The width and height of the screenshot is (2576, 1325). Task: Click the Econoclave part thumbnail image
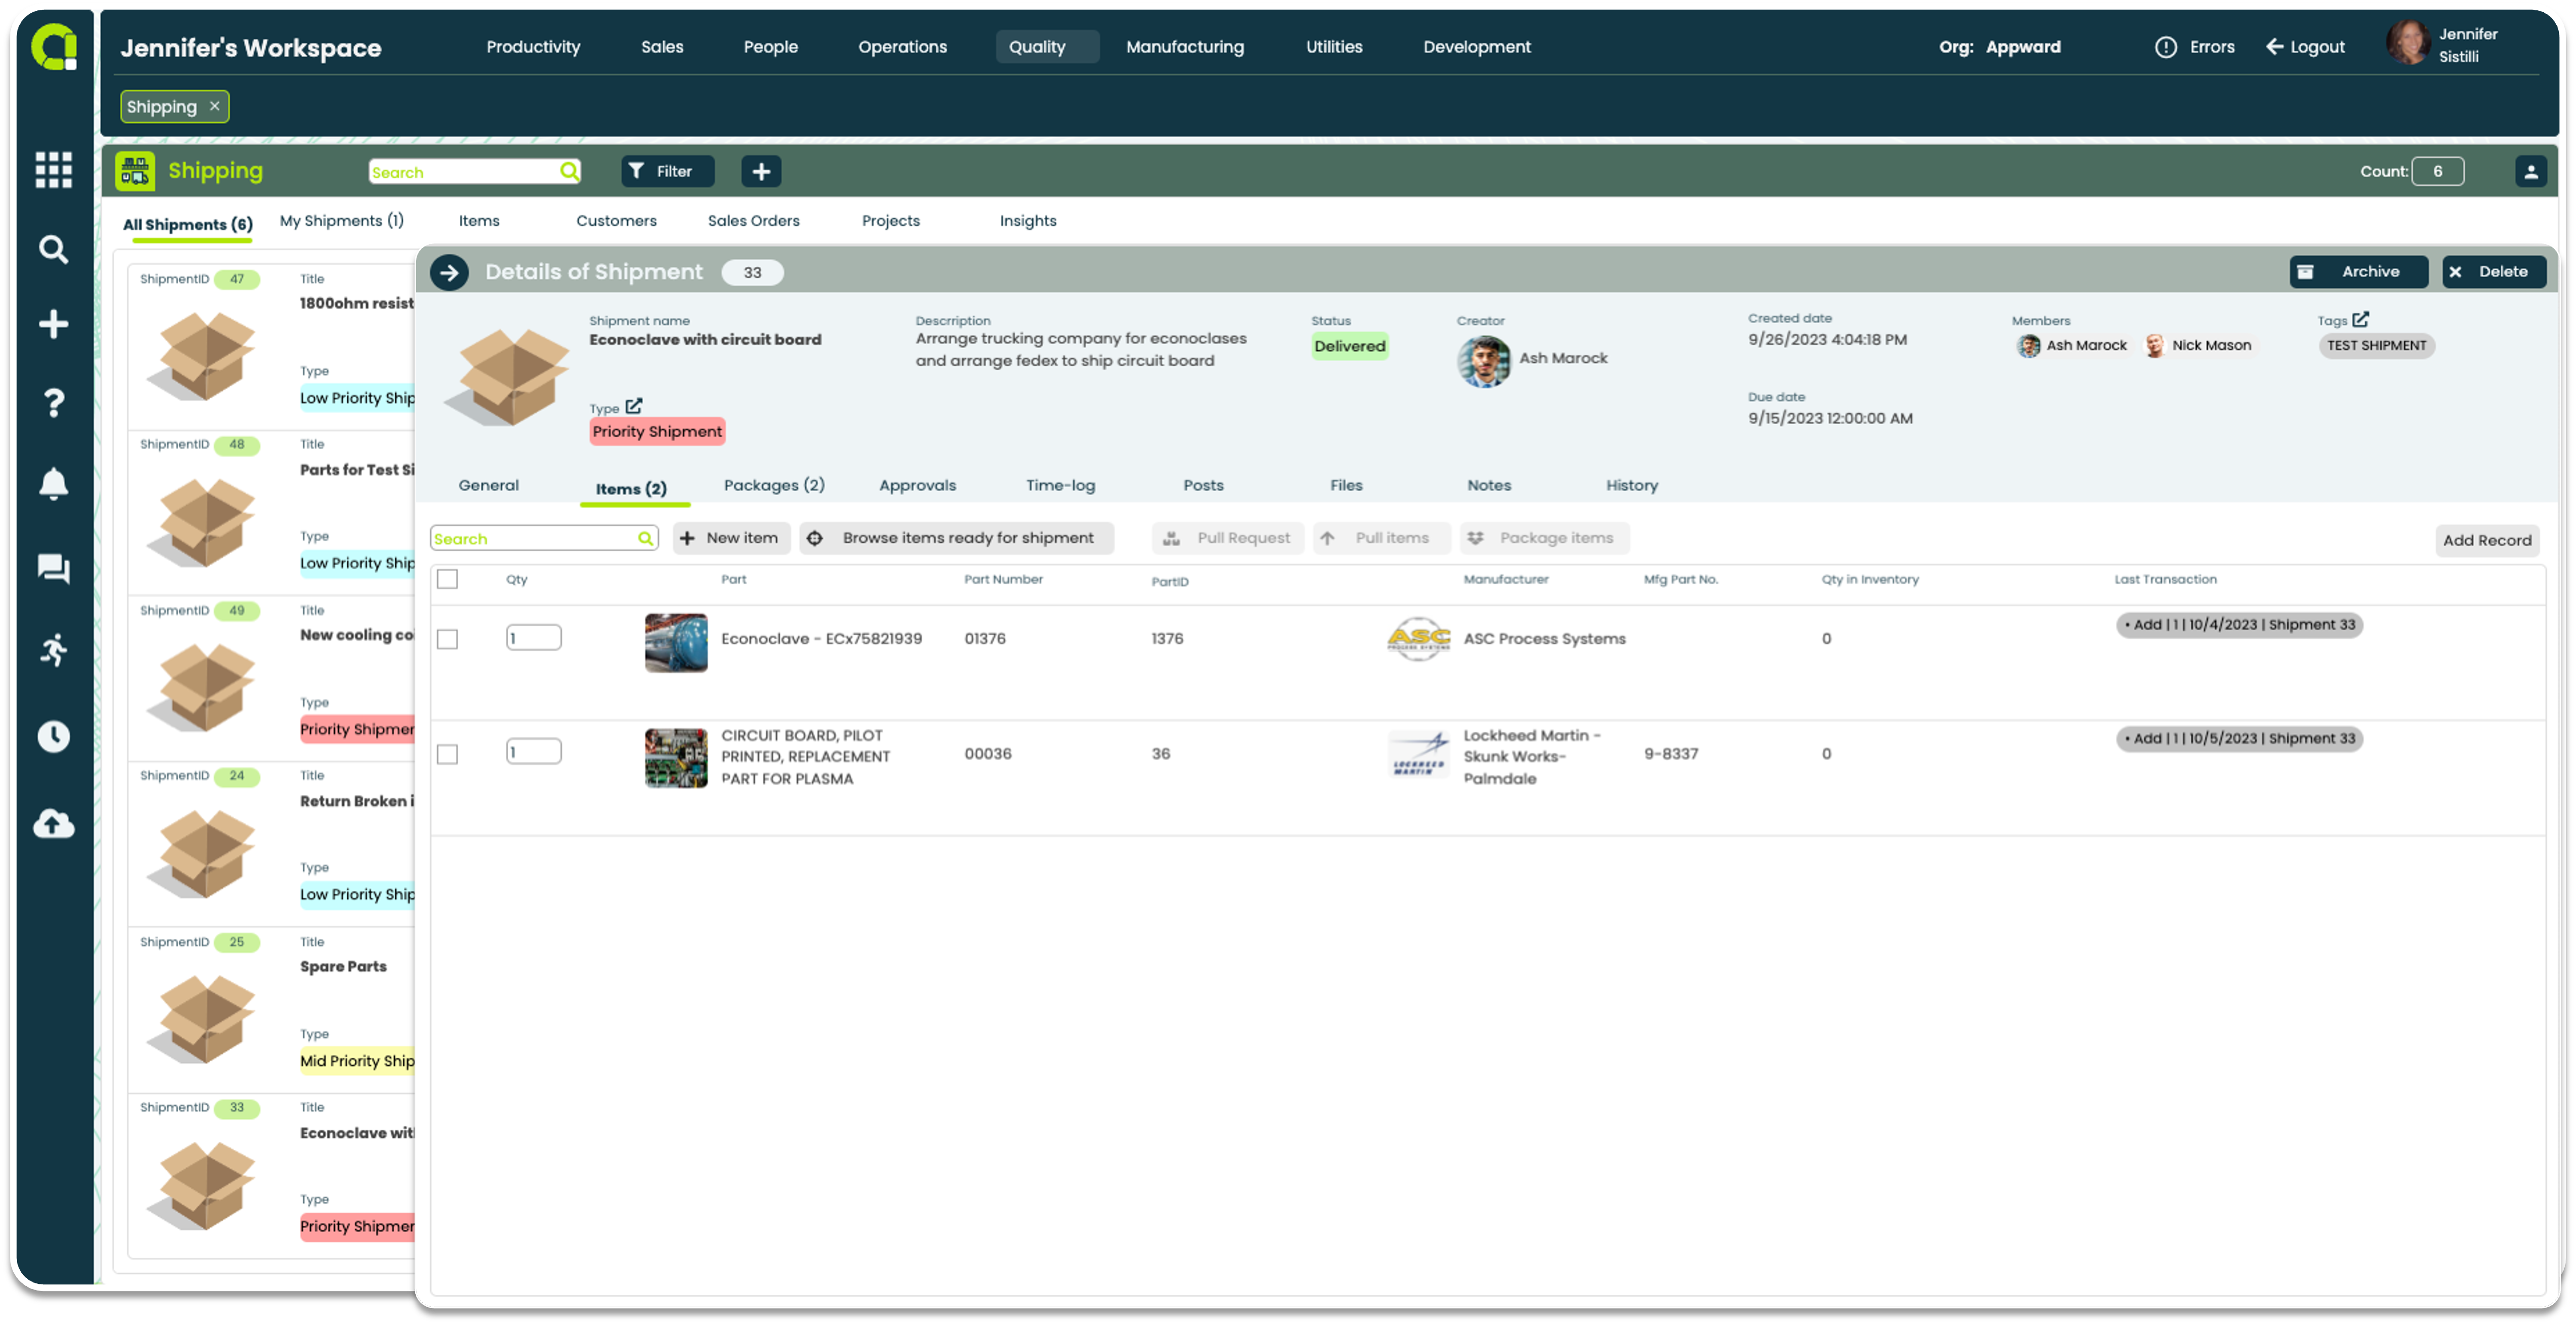[675, 643]
